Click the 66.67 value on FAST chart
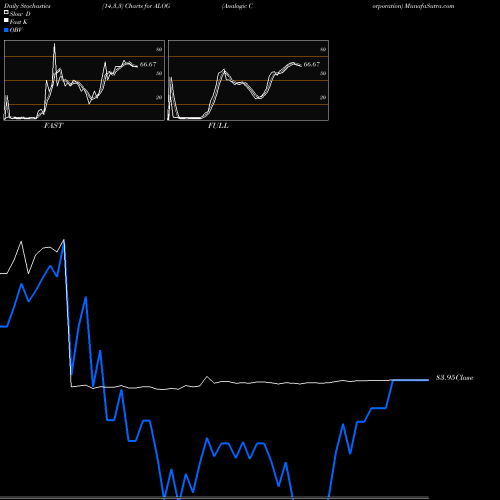 [148, 64]
